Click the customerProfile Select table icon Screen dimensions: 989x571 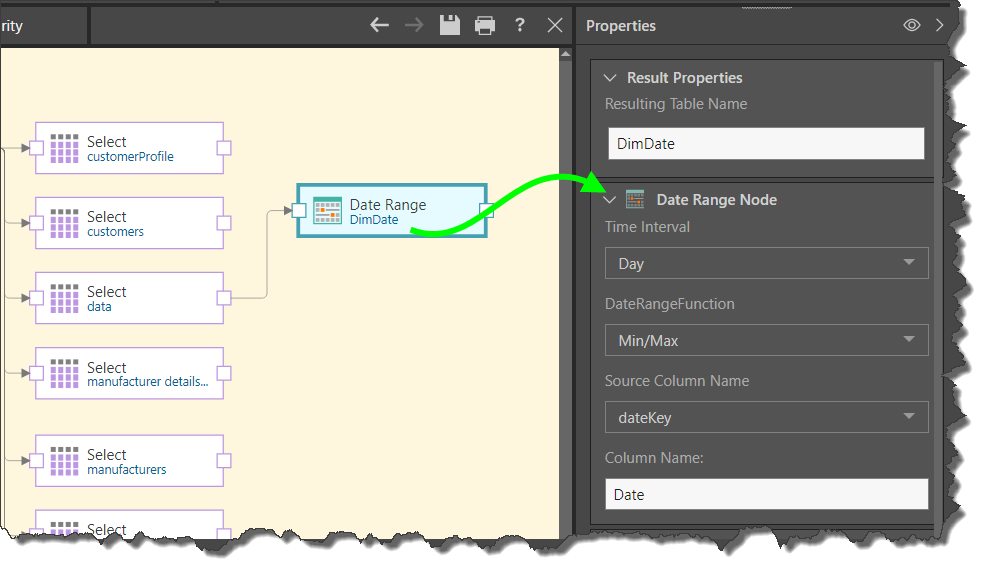point(65,148)
